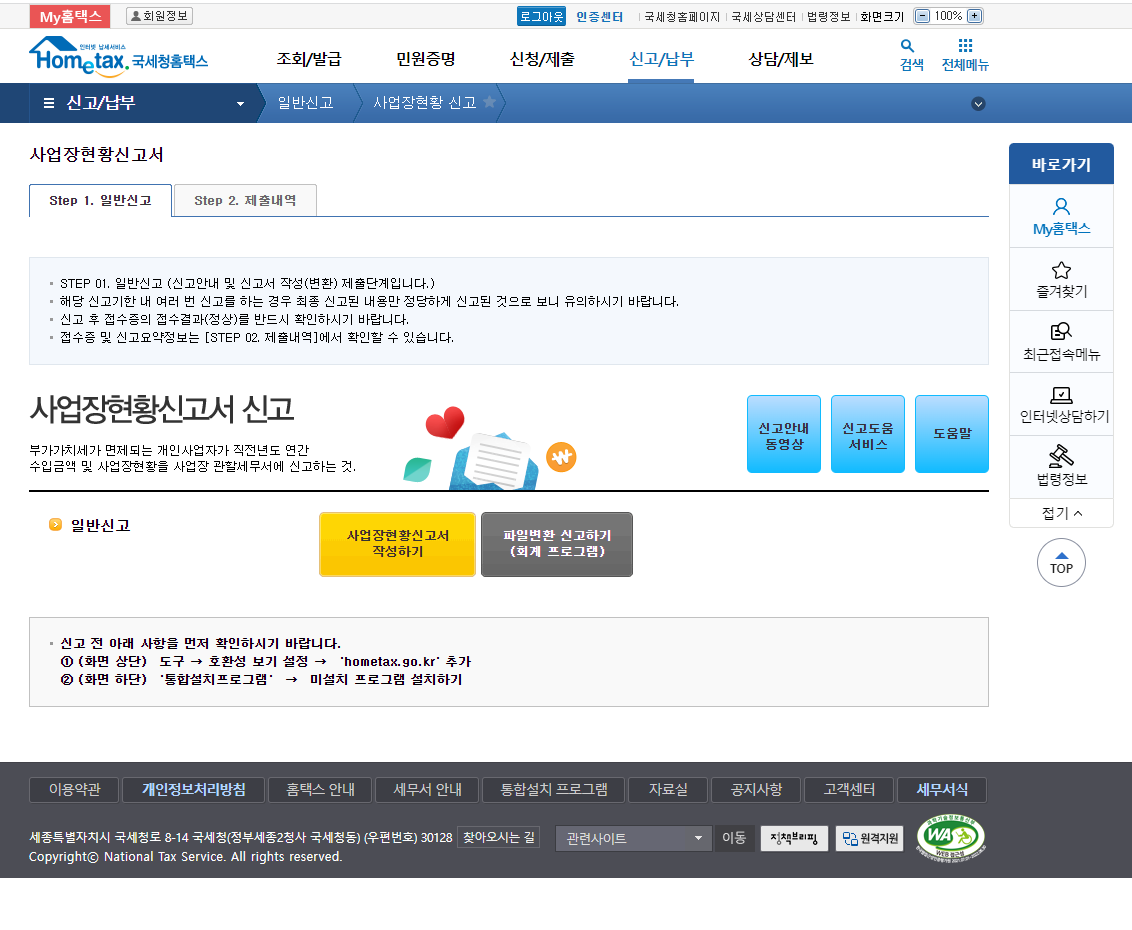Viewport: 1132px width, 930px height.
Task: Click the 바로가기 sidebar header
Action: click(1061, 164)
